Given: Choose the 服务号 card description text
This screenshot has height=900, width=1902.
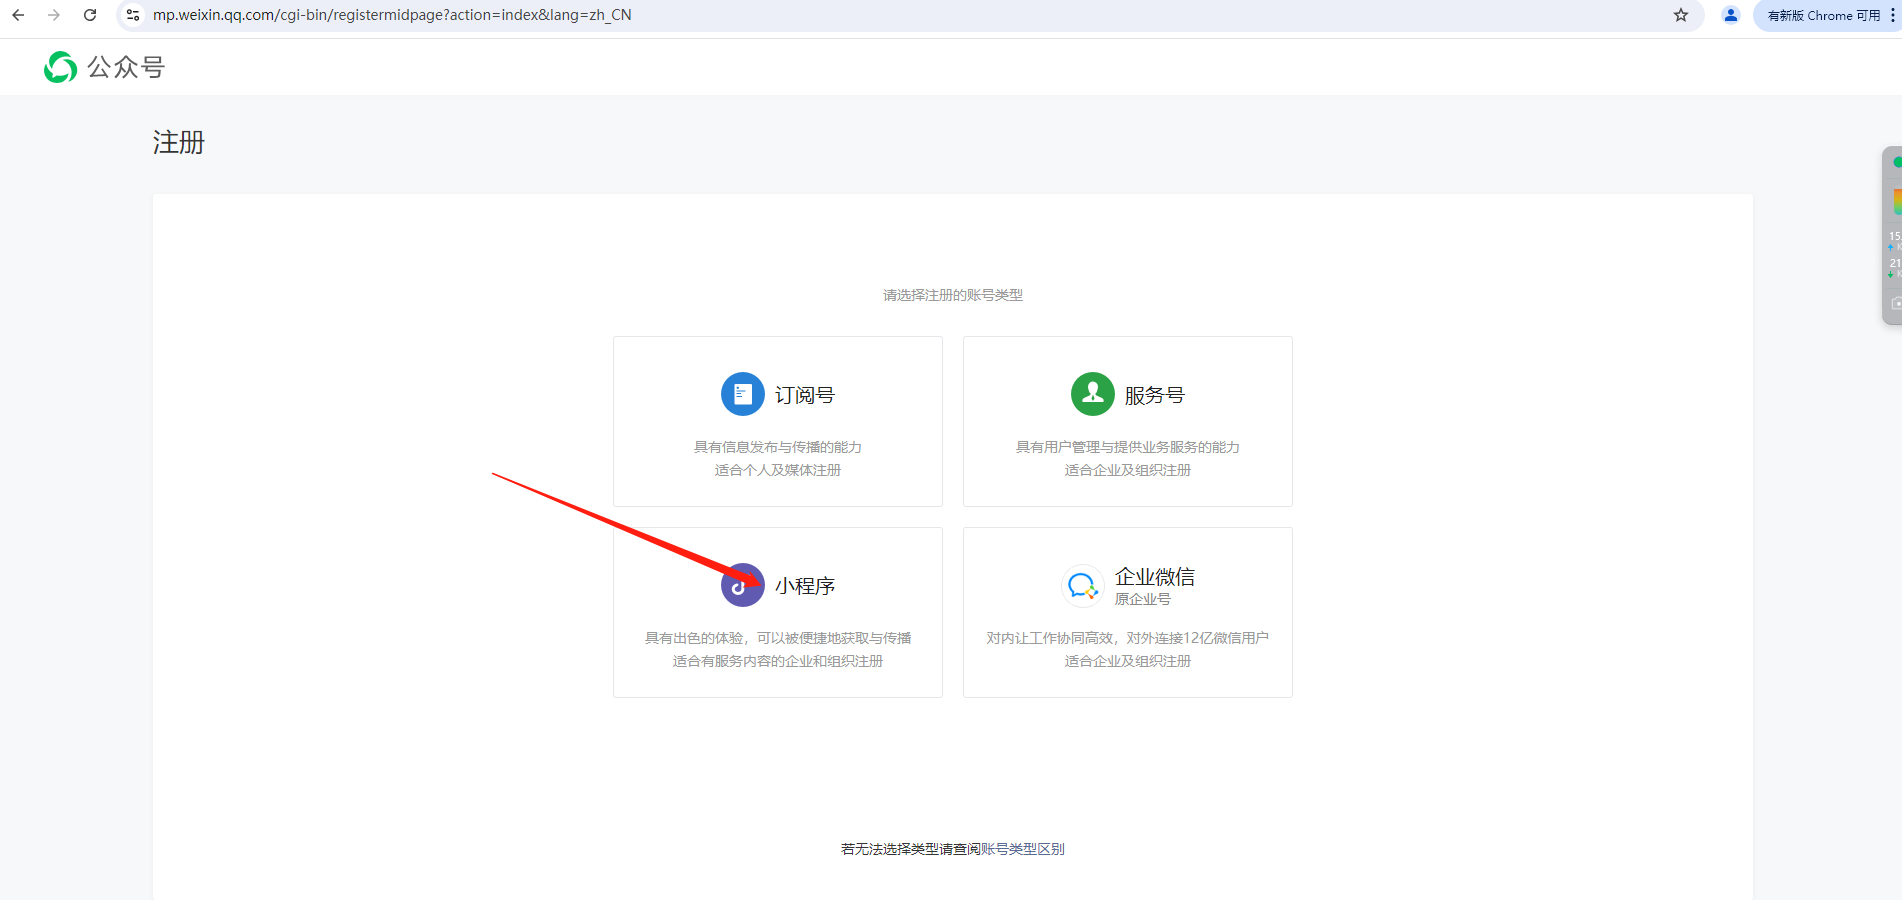Looking at the screenshot, I should (1127, 458).
